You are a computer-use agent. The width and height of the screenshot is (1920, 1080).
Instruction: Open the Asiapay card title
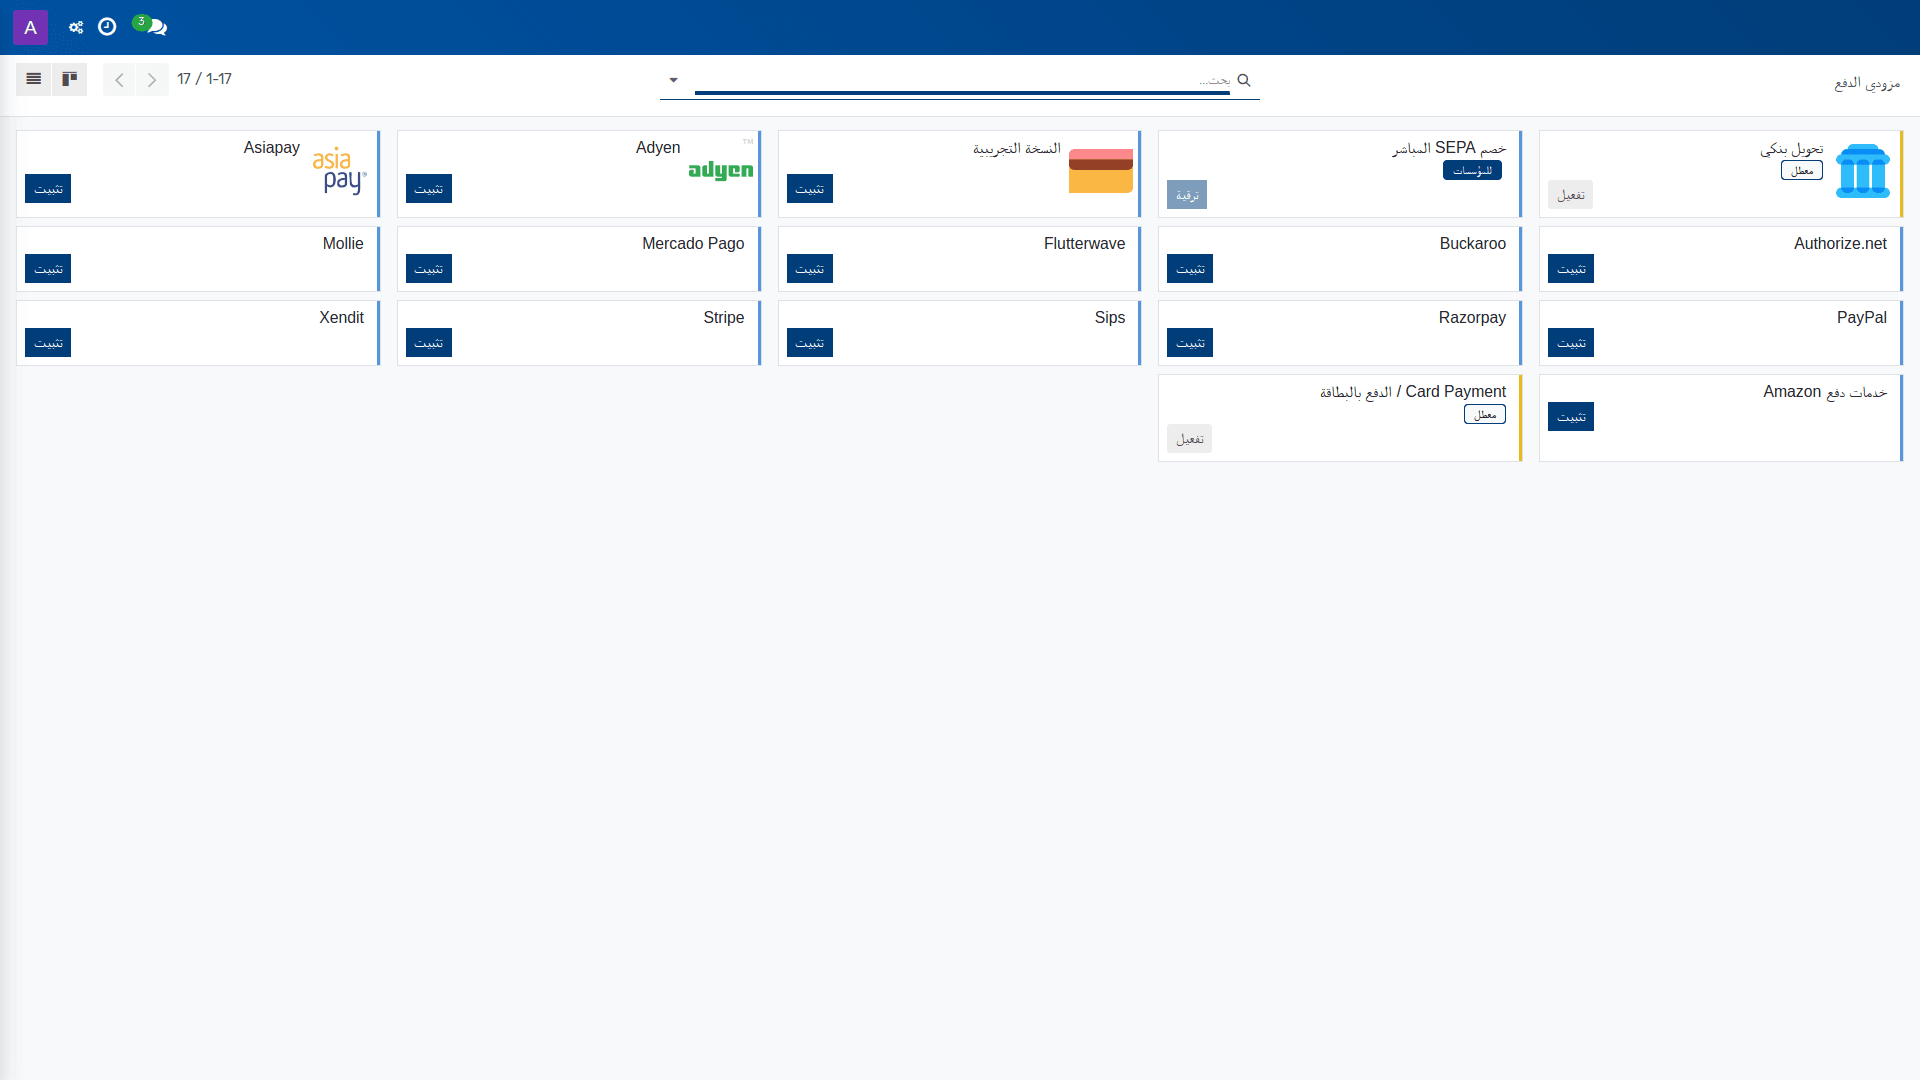pyautogui.click(x=272, y=148)
